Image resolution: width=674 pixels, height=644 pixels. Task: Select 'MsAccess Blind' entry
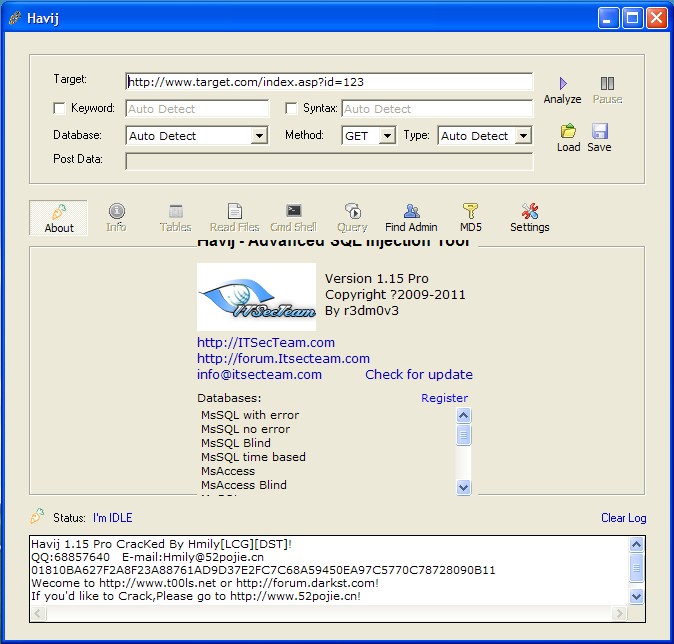(244, 485)
